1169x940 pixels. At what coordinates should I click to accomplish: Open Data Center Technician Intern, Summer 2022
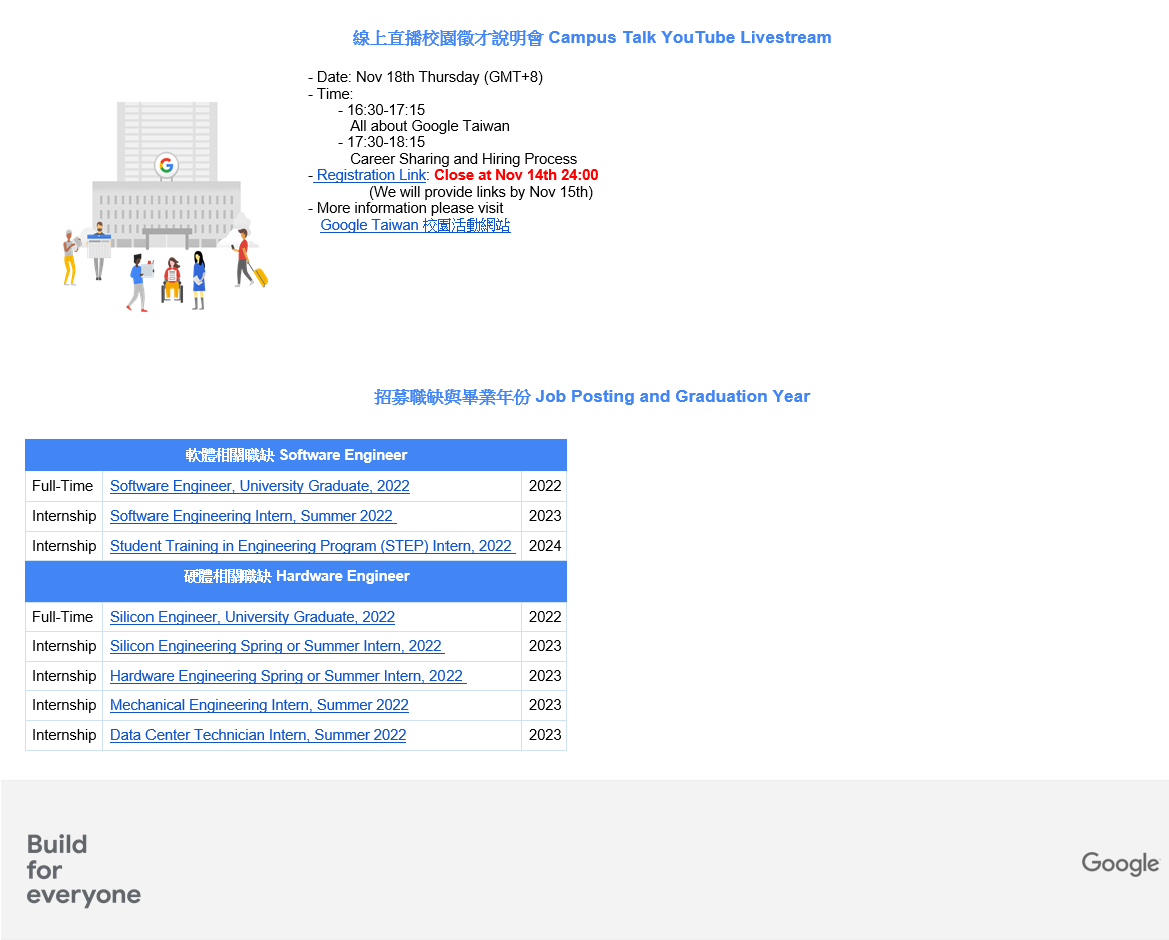258,735
